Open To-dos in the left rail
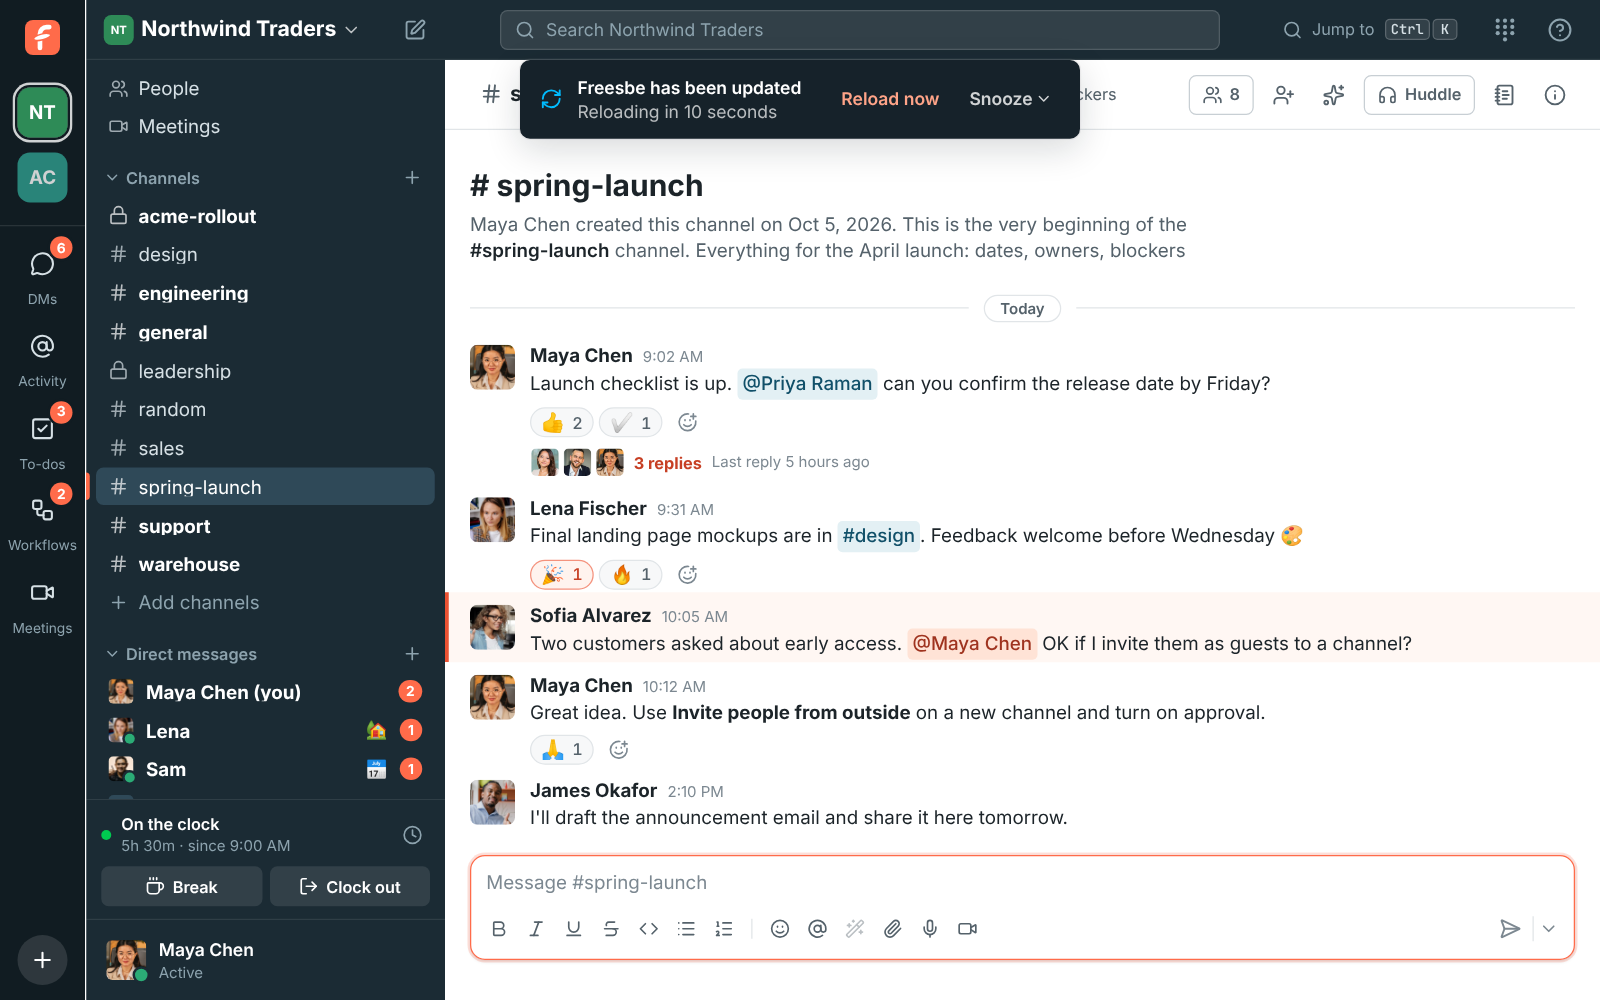The width and height of the screenshot is (1600, 1000). tap(42, 440)
